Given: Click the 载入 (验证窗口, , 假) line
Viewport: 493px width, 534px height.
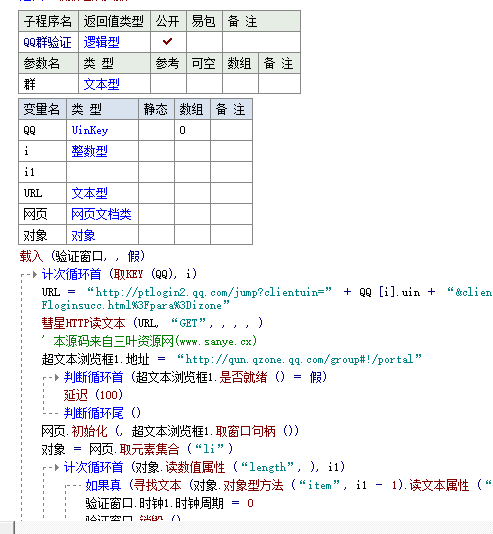Looking at the screenshot, I should 82,256.
